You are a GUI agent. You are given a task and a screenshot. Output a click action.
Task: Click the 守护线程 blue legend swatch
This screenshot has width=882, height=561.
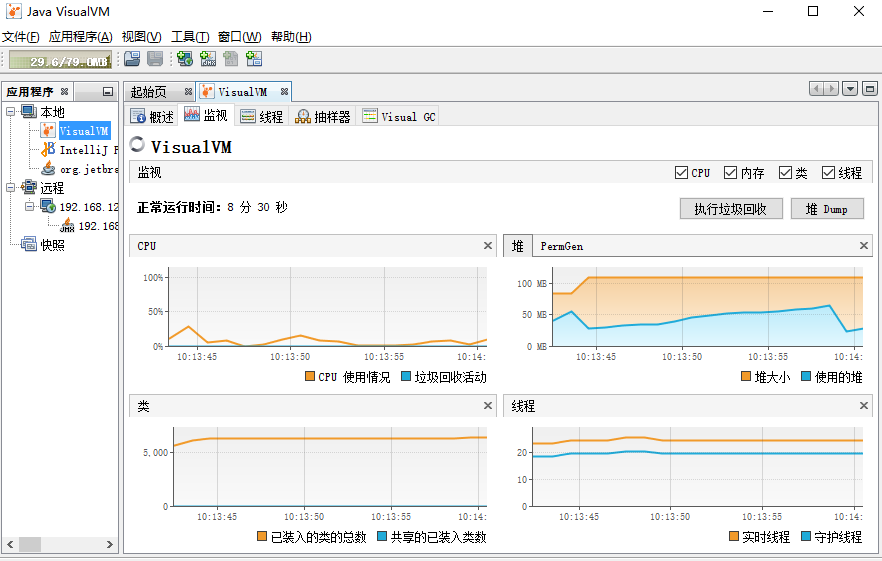pyautogui.click(x=806, y=536)
